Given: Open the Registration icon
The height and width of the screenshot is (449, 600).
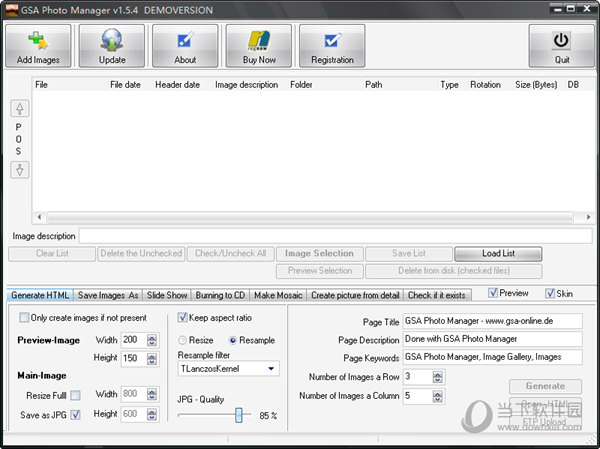Looking at the screenshot, I should 332,41.
